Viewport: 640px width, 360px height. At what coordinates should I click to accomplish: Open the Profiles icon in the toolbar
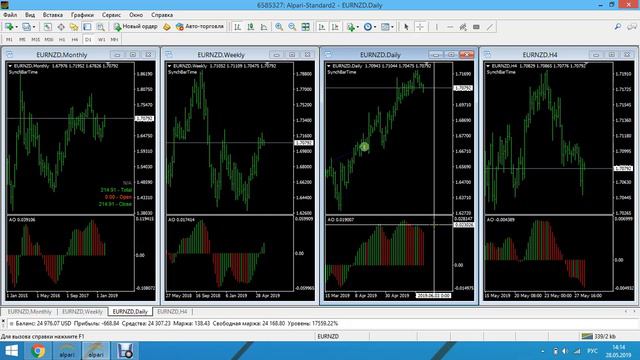[x=26, y=27]
